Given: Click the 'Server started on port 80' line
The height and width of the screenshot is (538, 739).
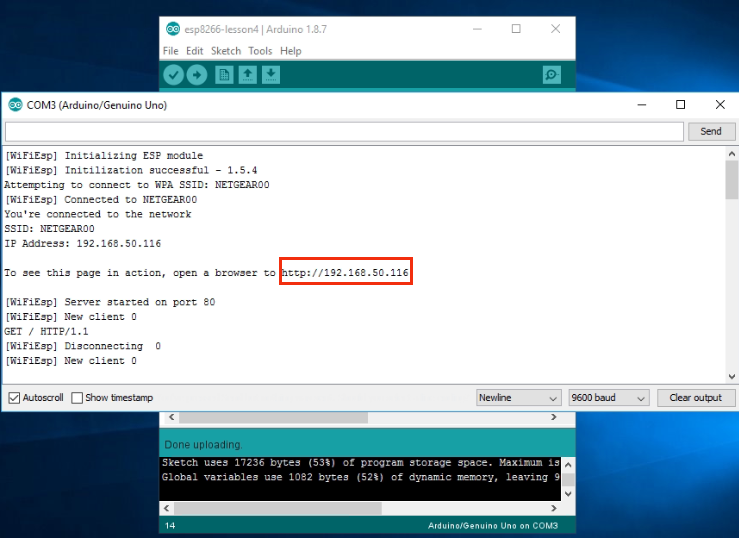Looking at the screenshot, I should click(110, 302).
